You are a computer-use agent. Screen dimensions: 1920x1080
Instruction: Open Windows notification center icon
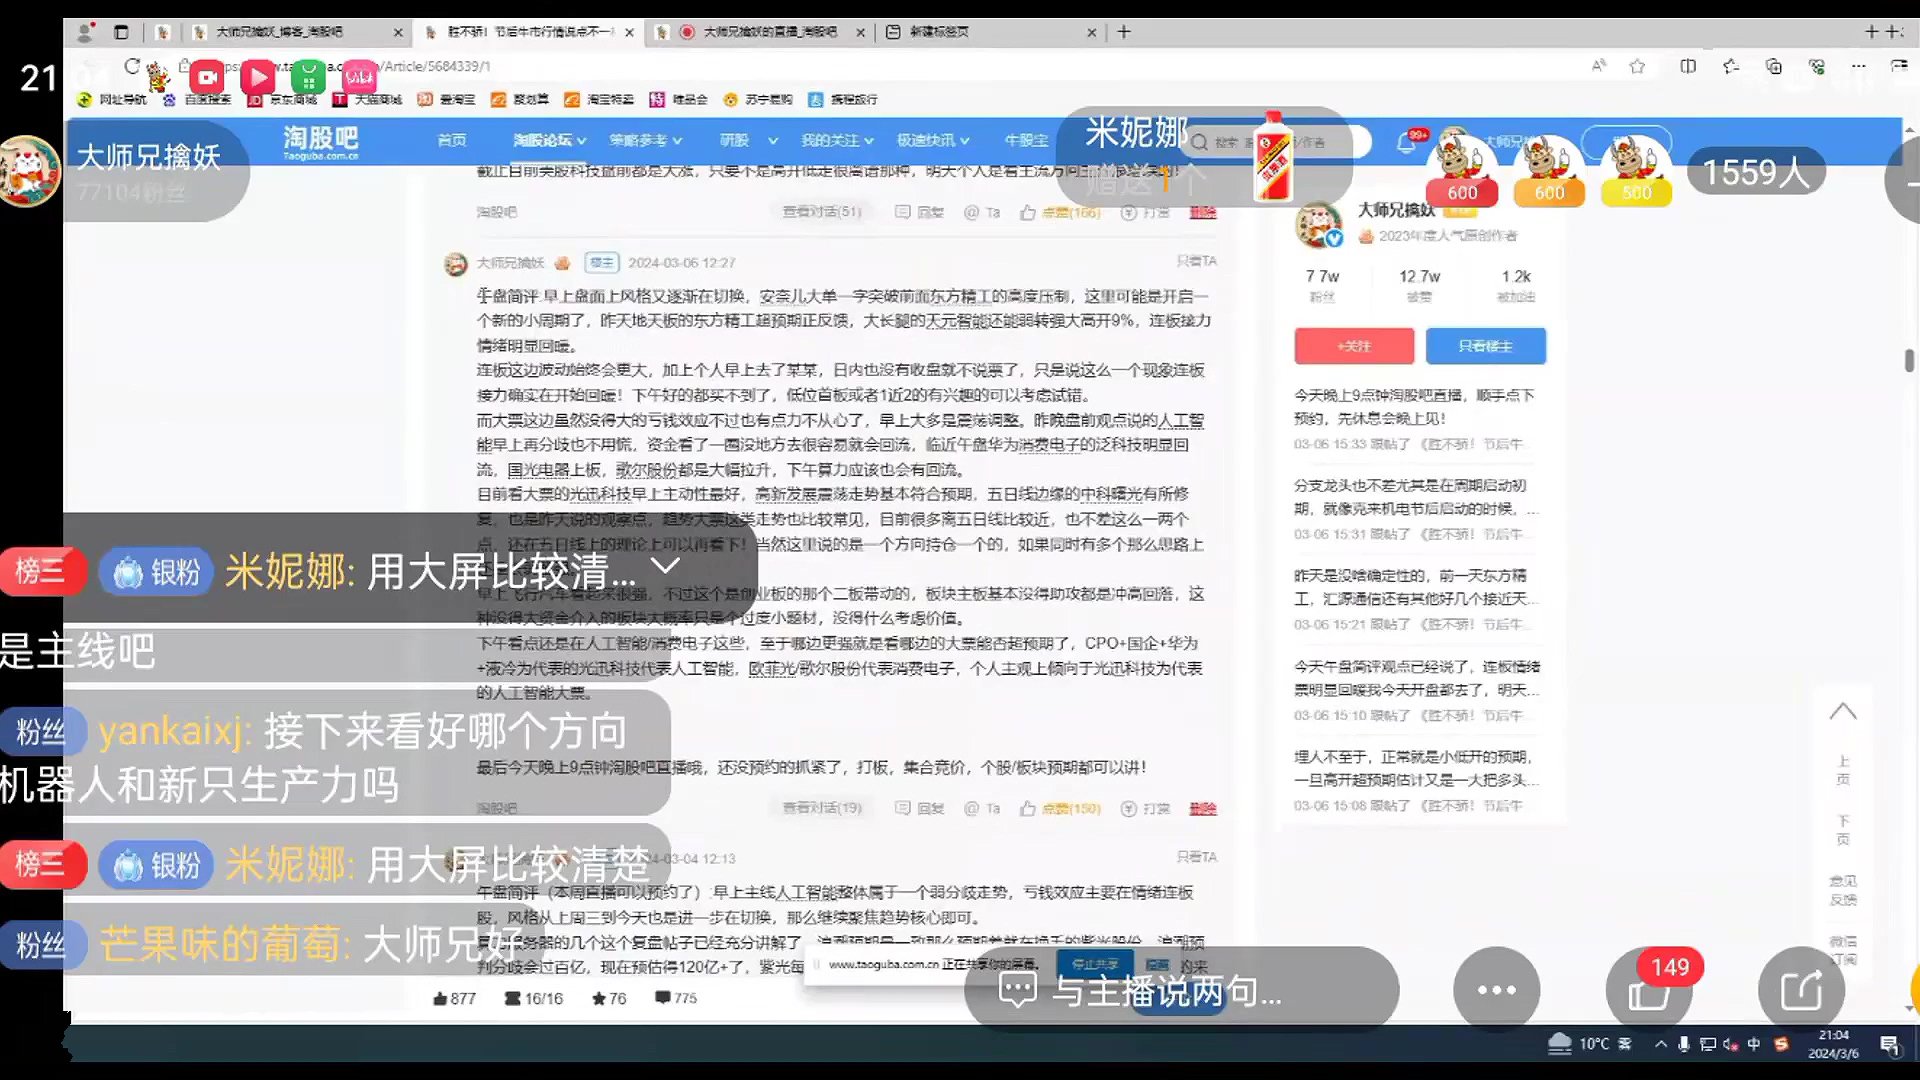click(x=1889, y=1044)
